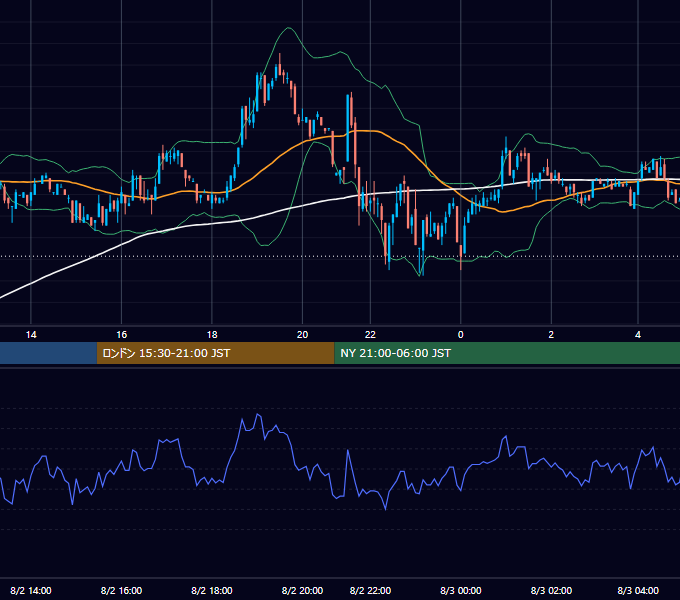Click the '20' hour label on the price chart axis

click(302, 335)
